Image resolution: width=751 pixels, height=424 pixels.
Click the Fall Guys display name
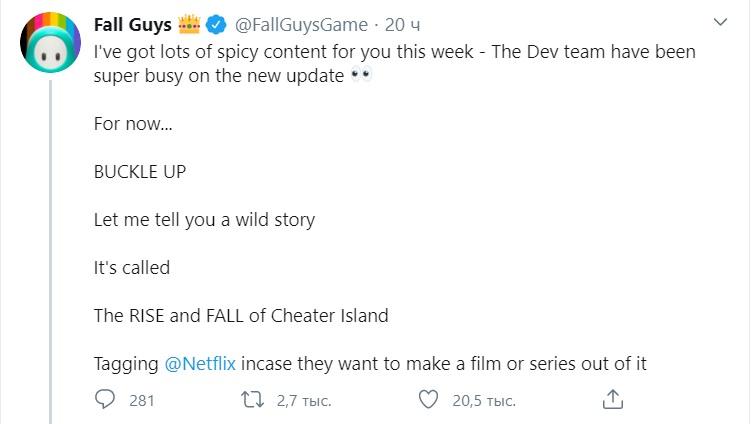click(x=132, y=26)
